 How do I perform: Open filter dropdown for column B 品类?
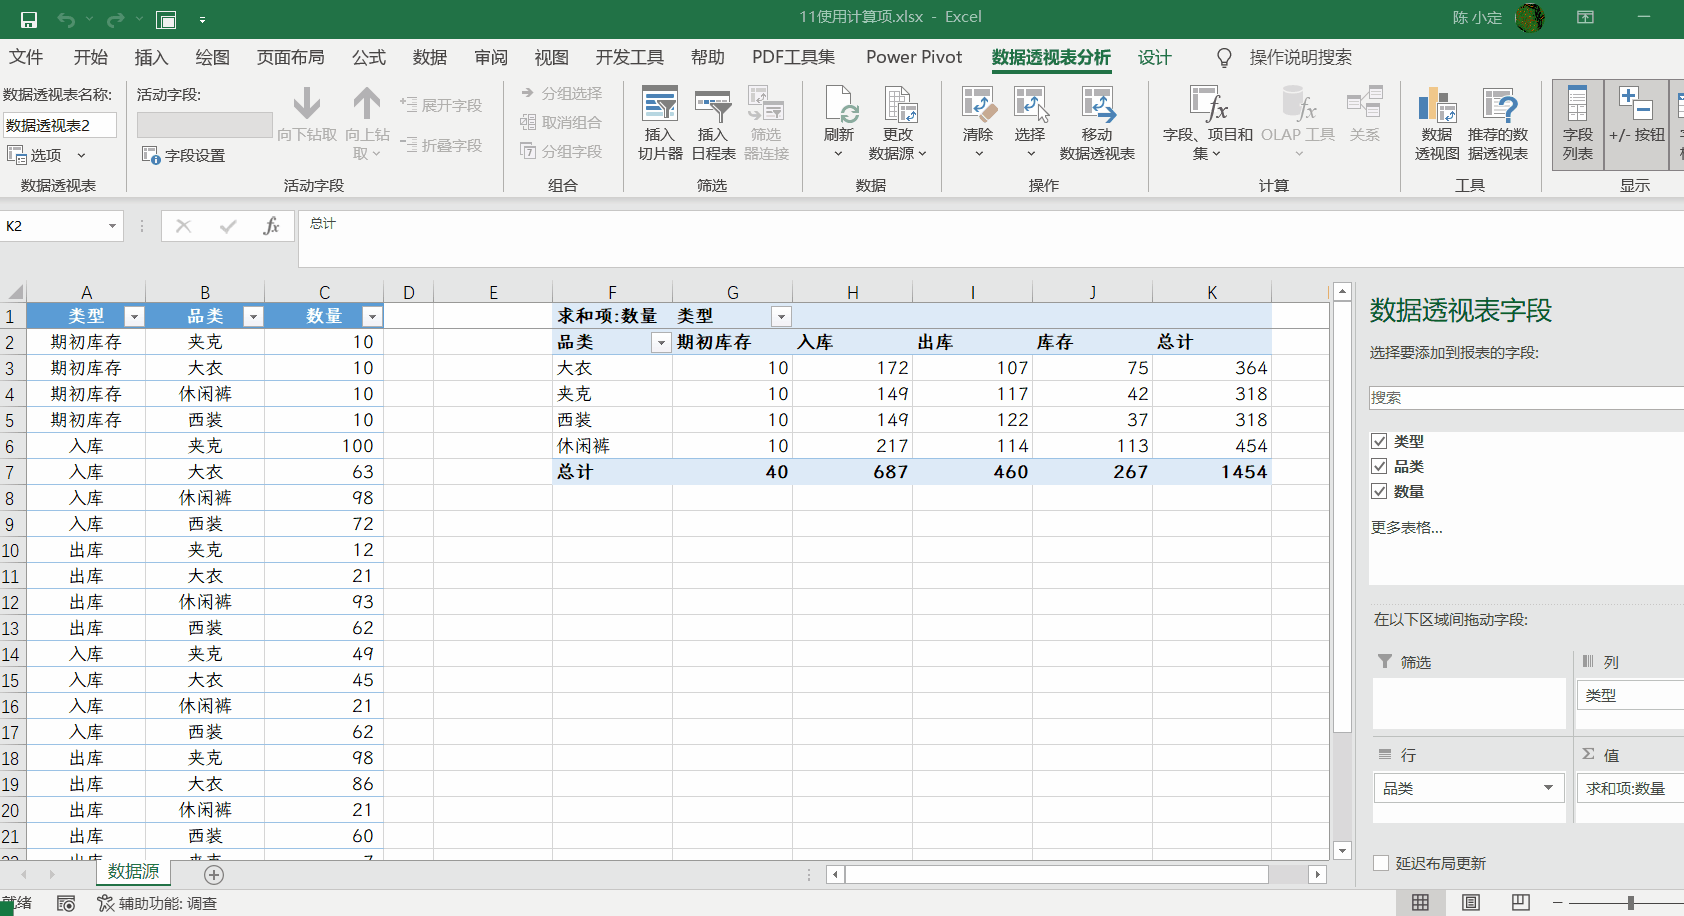(253, 317)
